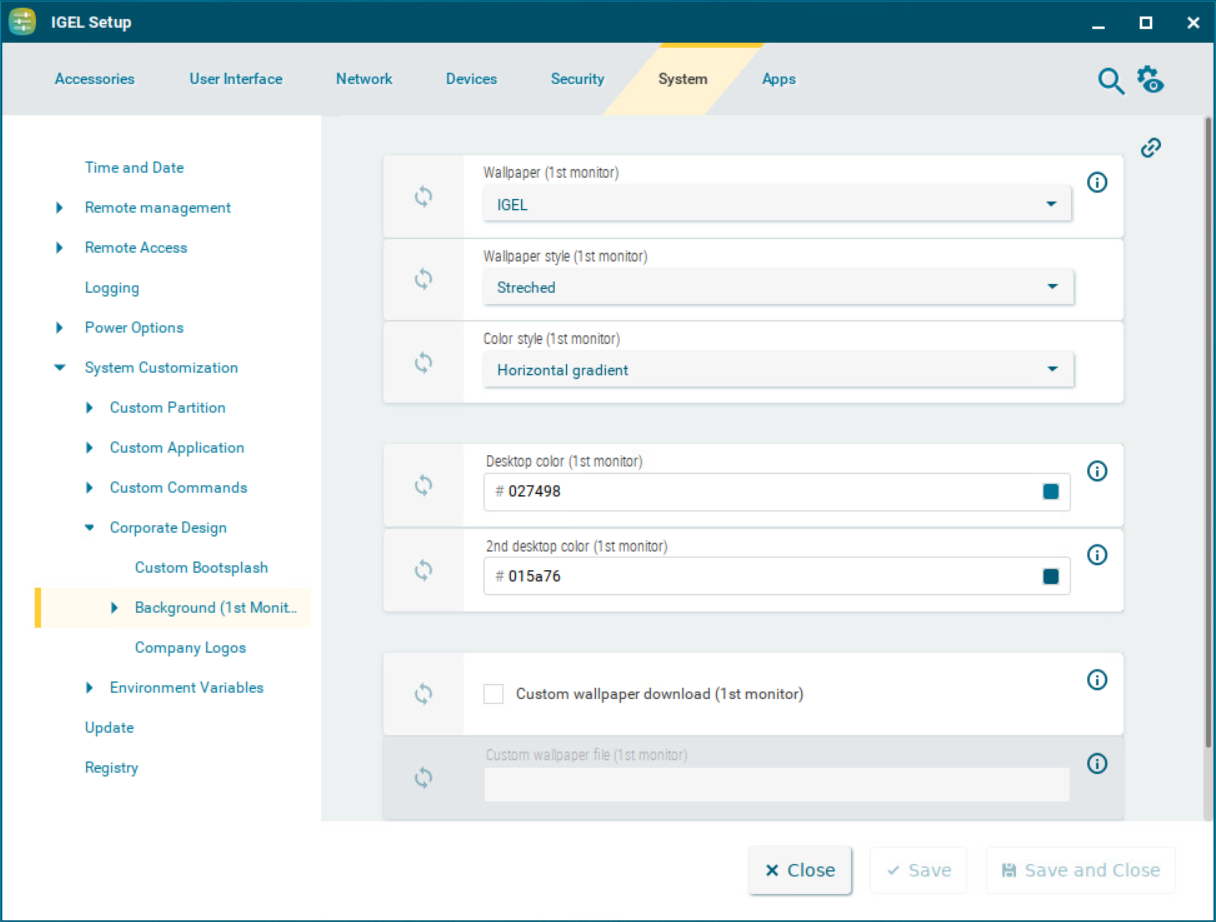Click the info icon next to the Wallpaper dropdown
Viewport: 1216px width, 922px height.
tap(1097, 182)
